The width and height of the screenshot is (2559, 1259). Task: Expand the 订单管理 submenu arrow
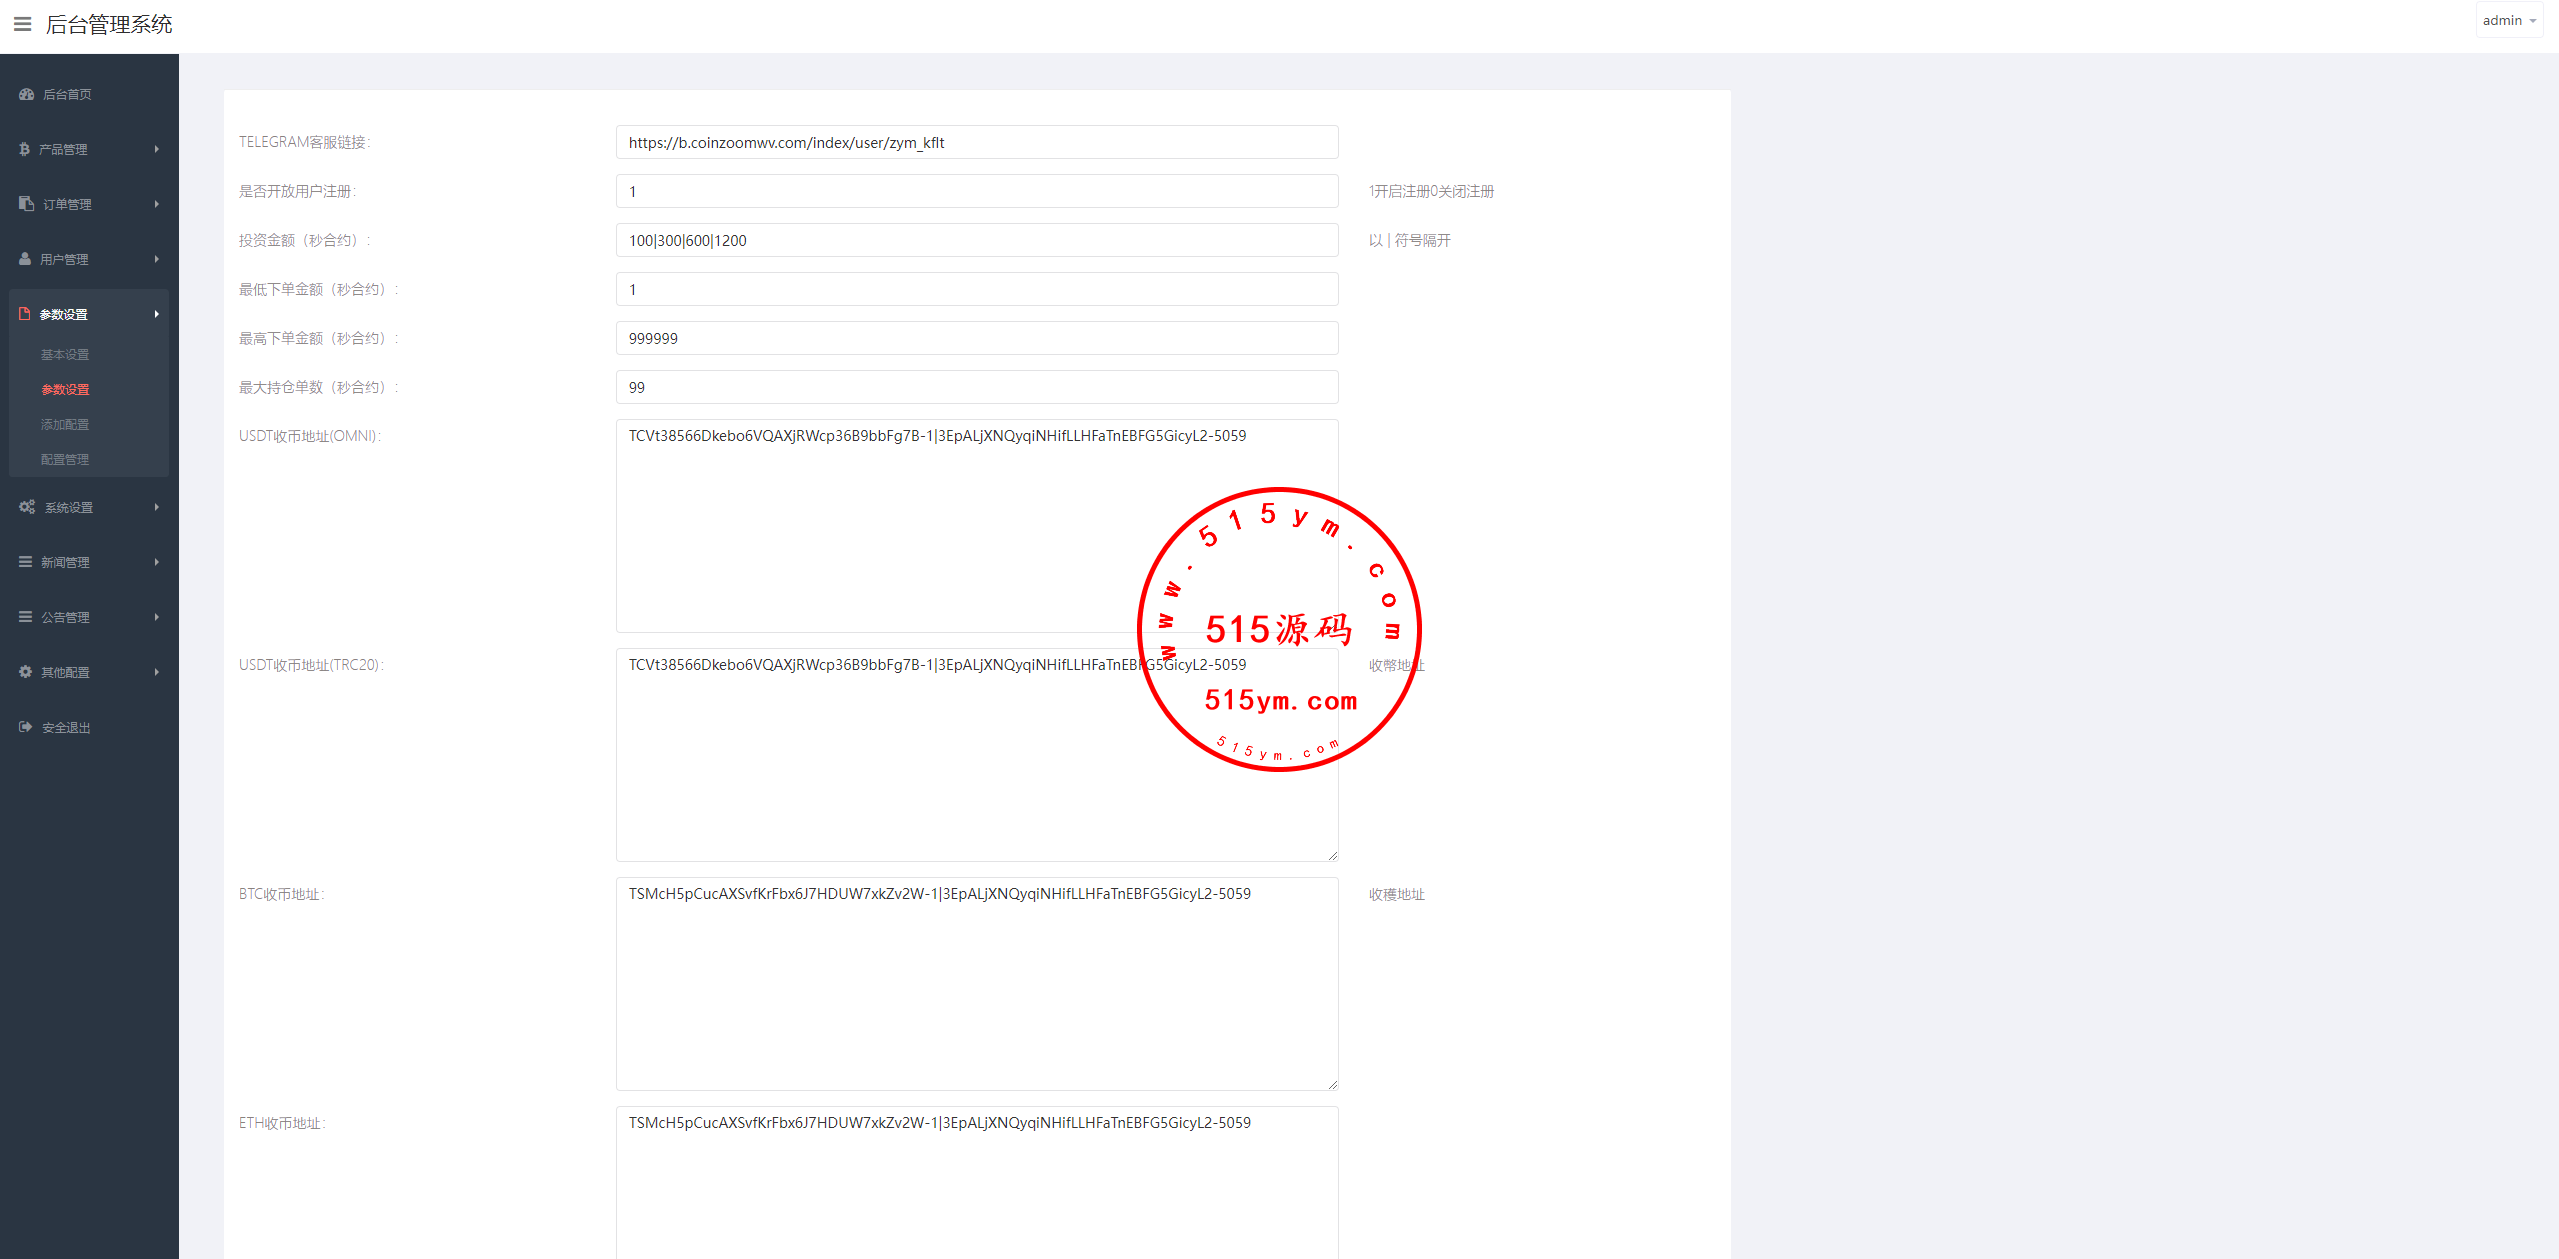(x=156, y=204)
